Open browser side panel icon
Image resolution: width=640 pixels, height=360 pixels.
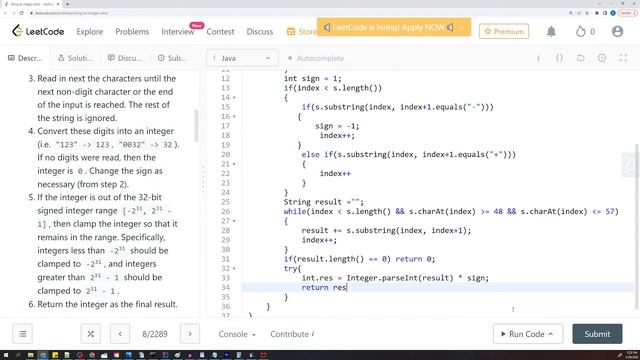click(x=604, y=13)
